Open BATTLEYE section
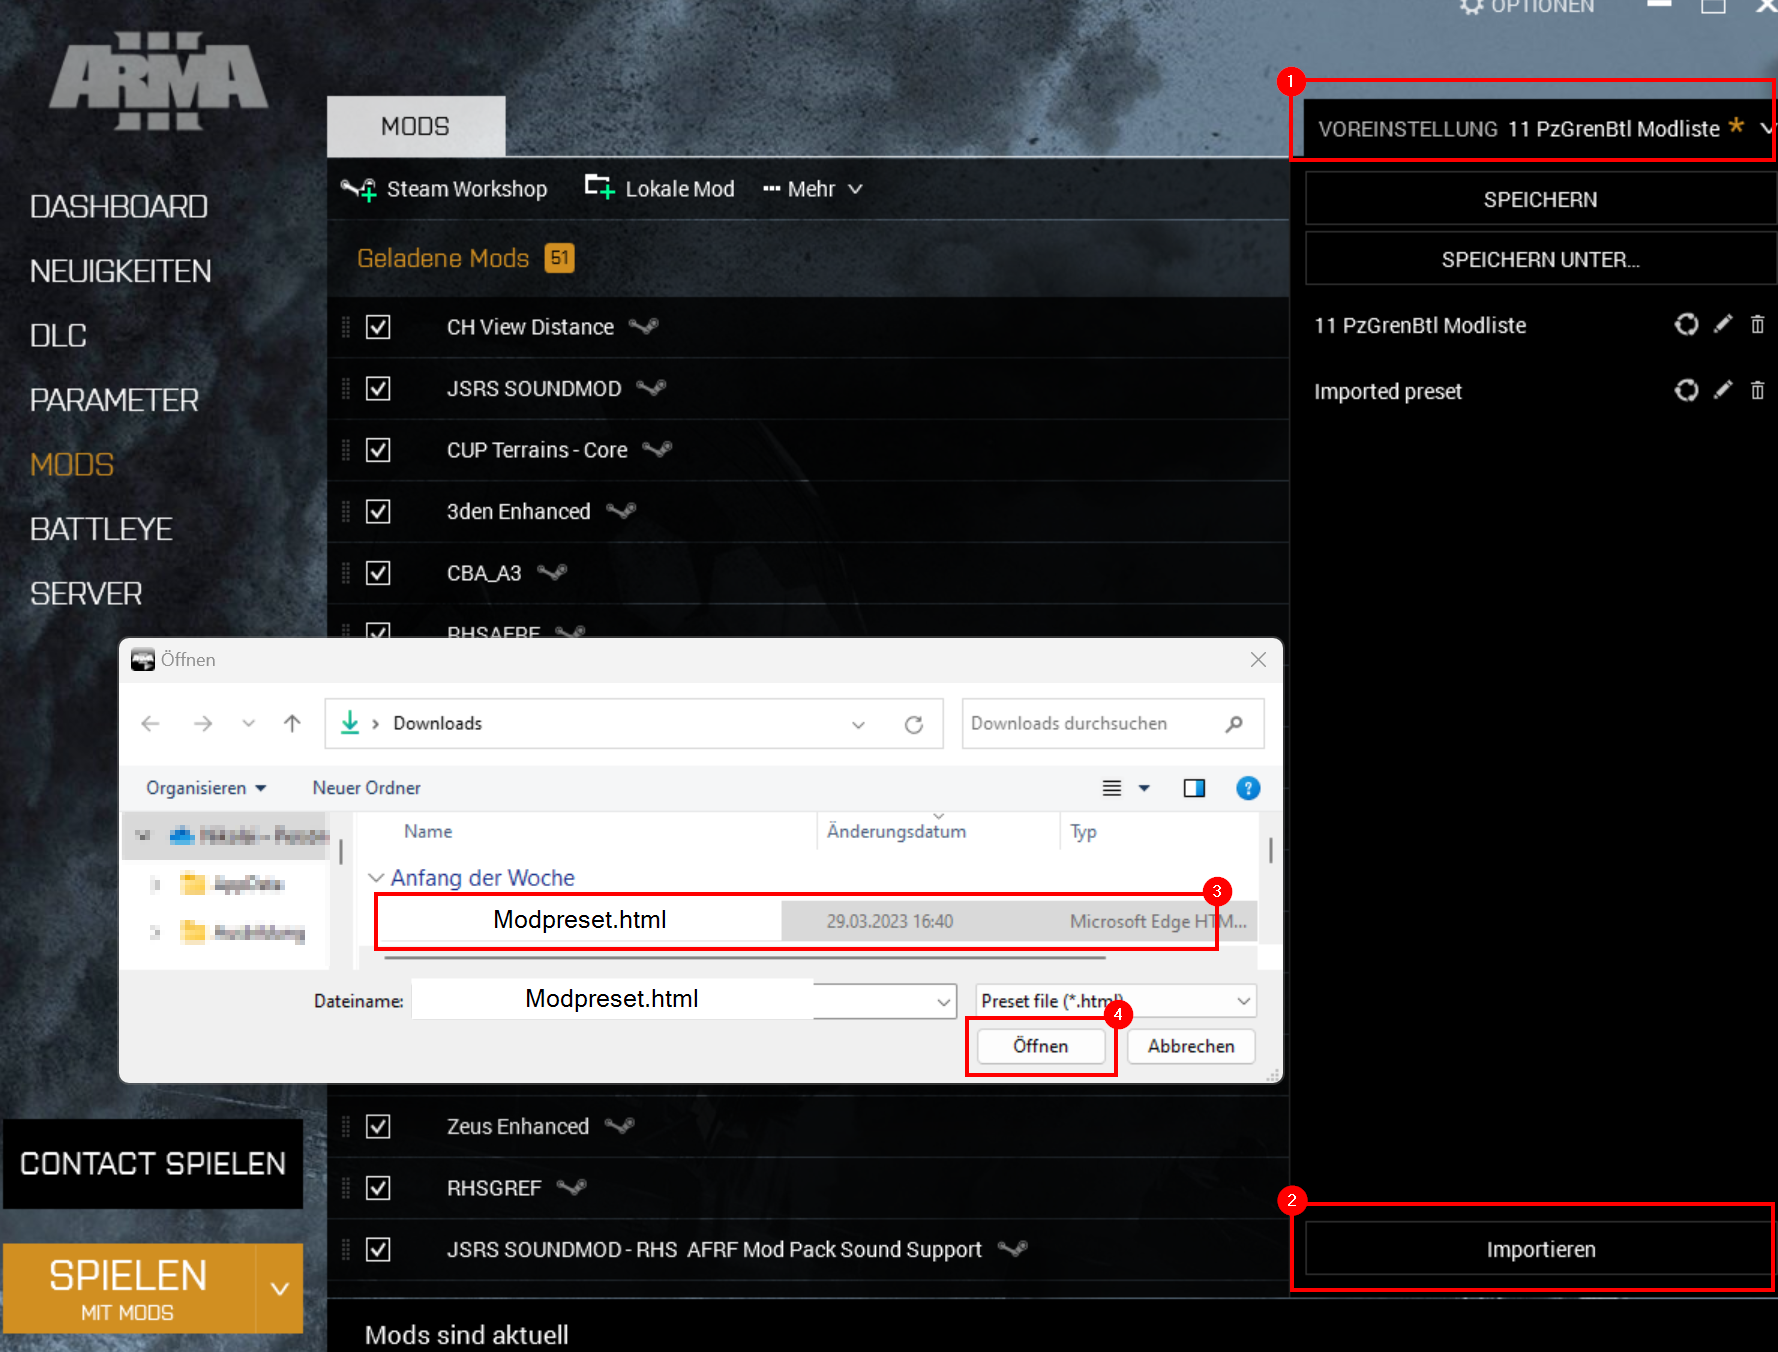 click(x=101, y=529)
